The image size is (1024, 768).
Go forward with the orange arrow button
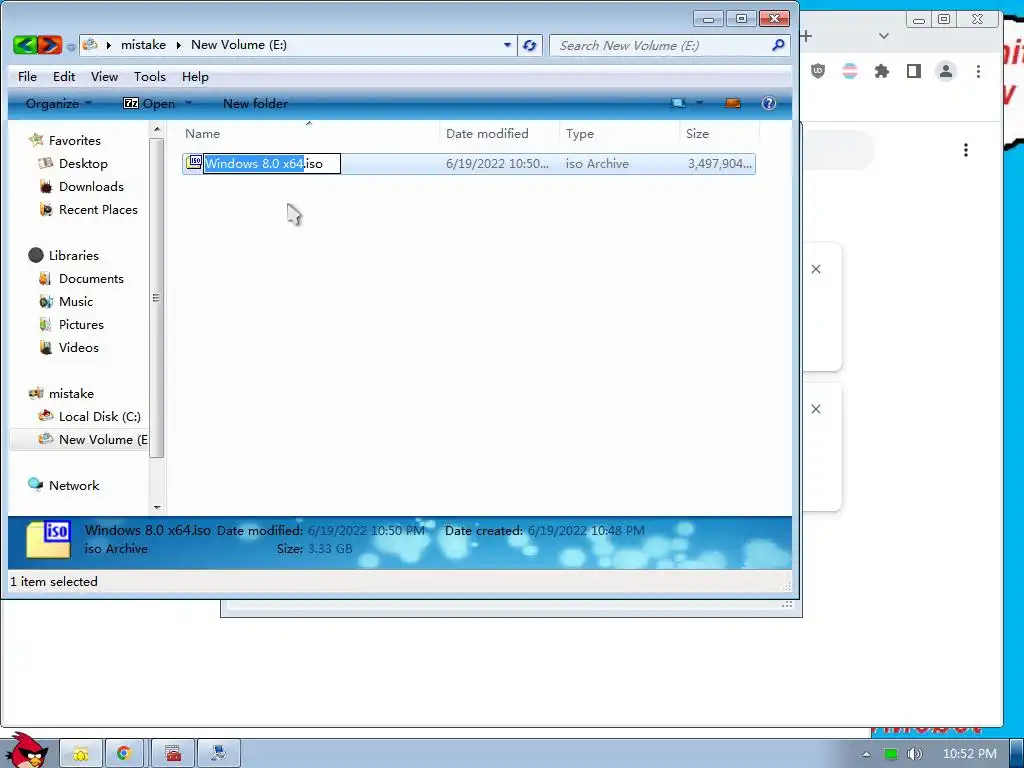(50, 45)
